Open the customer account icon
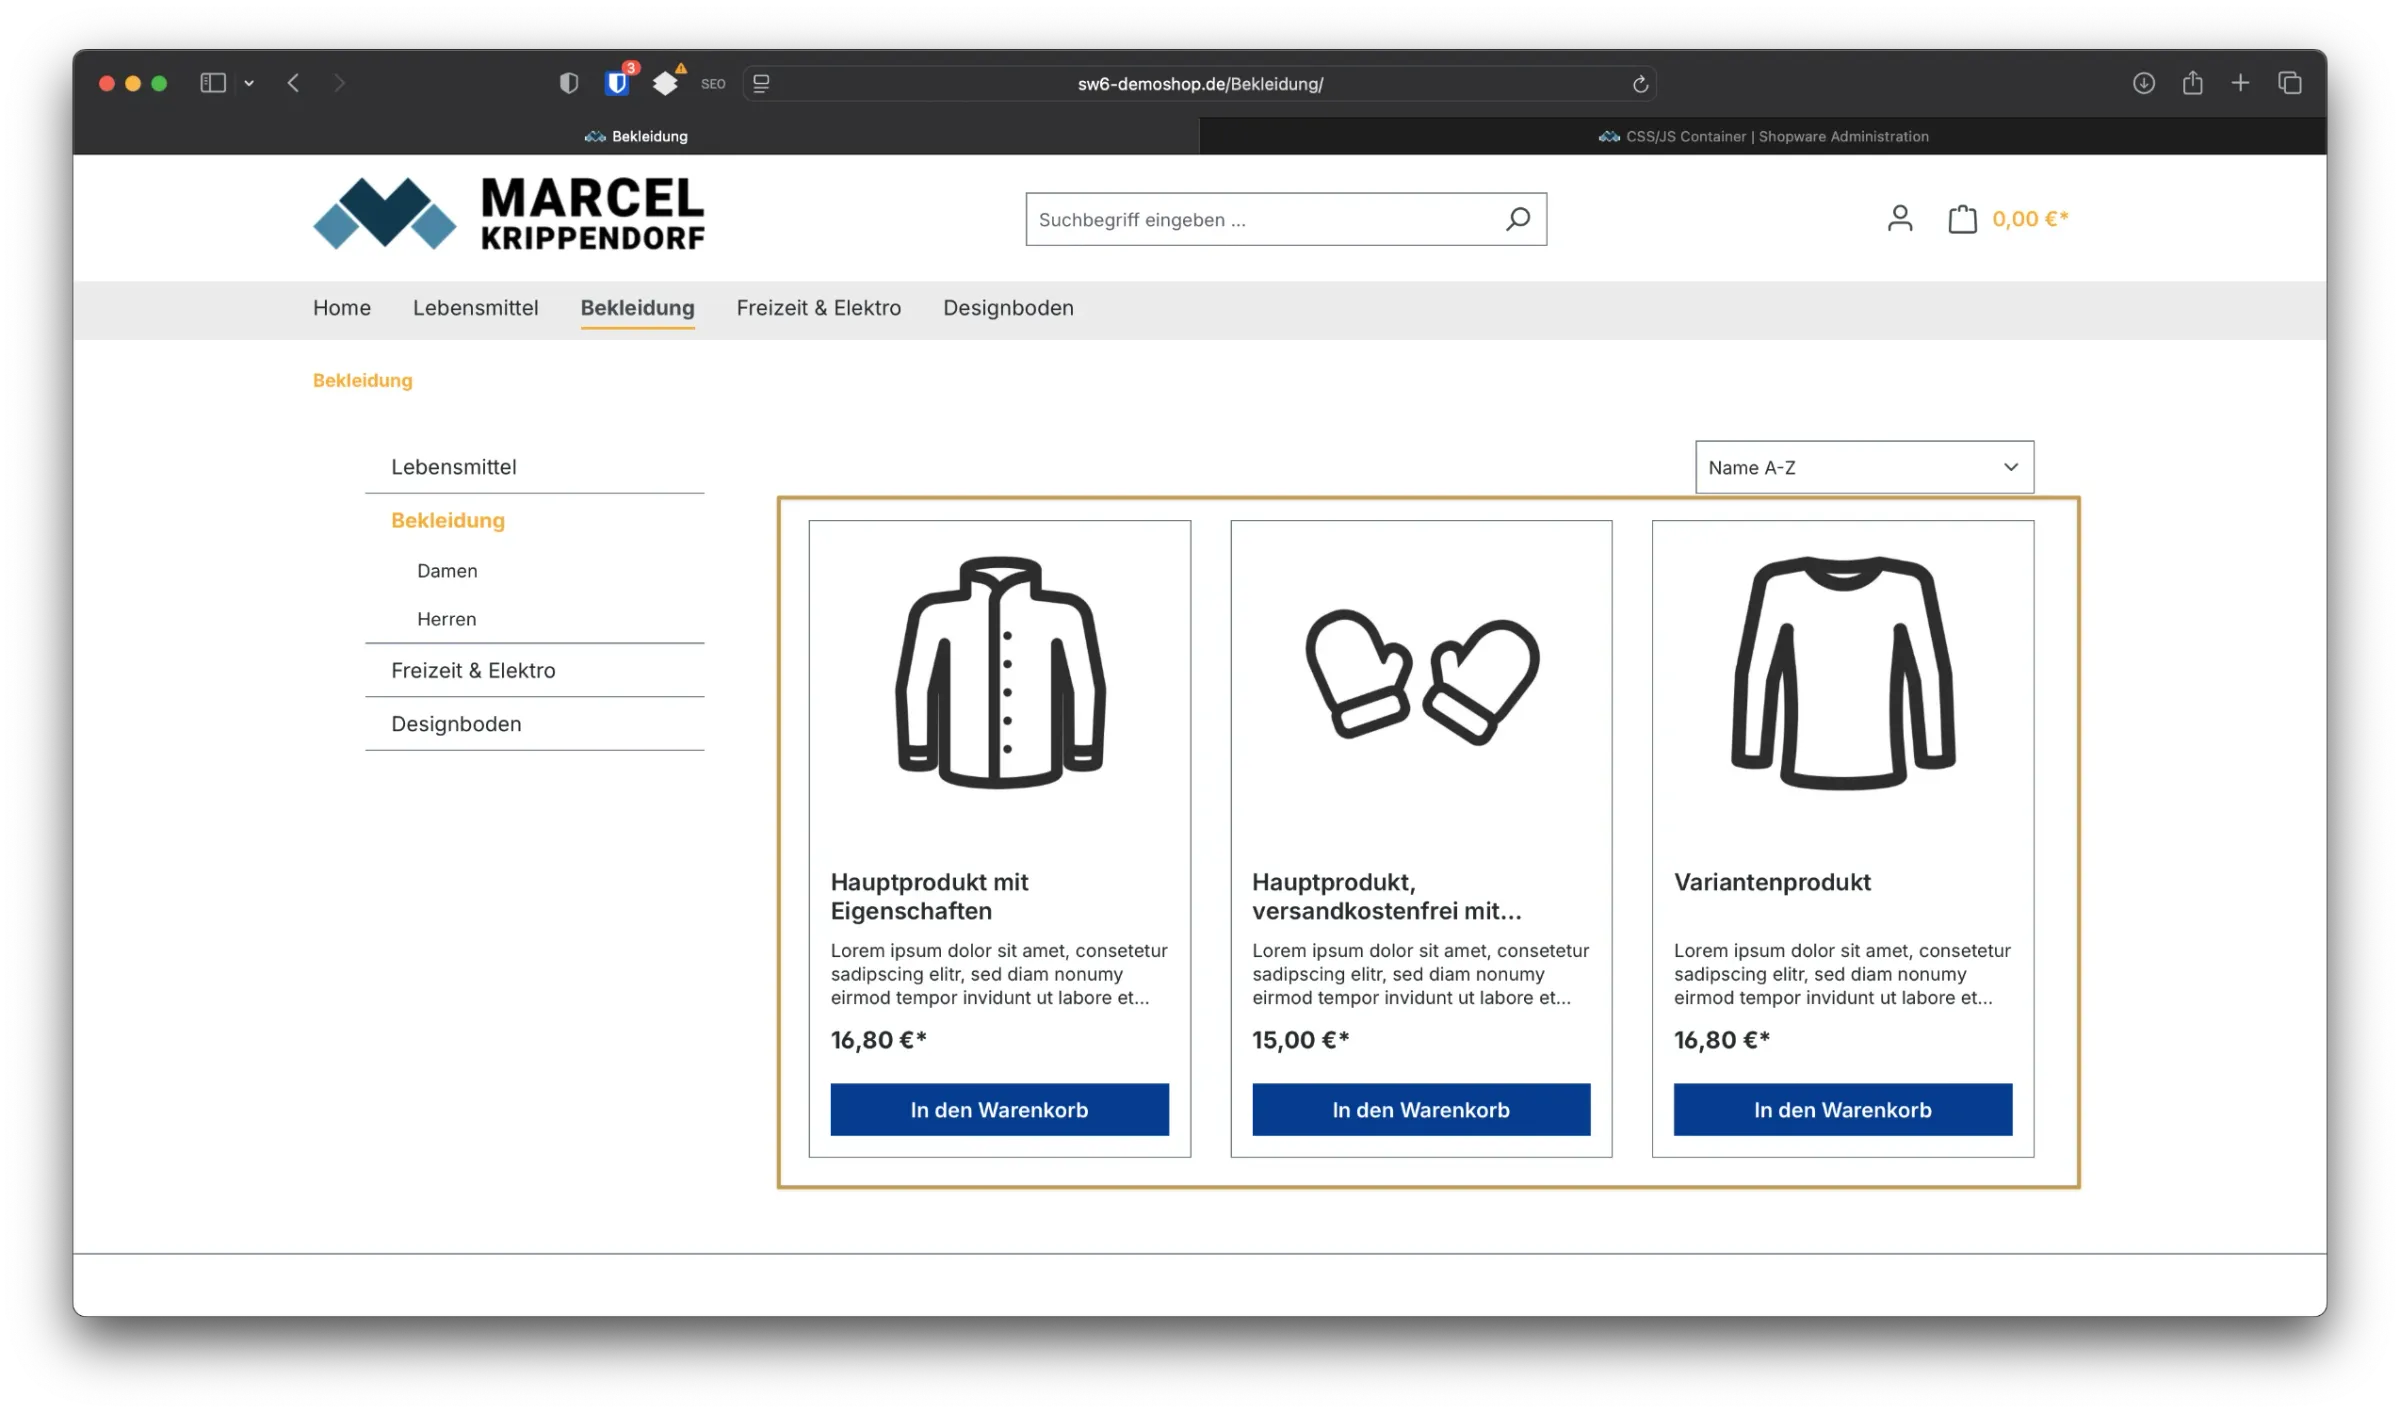2400x1413 pixels. pyautogui.click(x=1899, y=218)
